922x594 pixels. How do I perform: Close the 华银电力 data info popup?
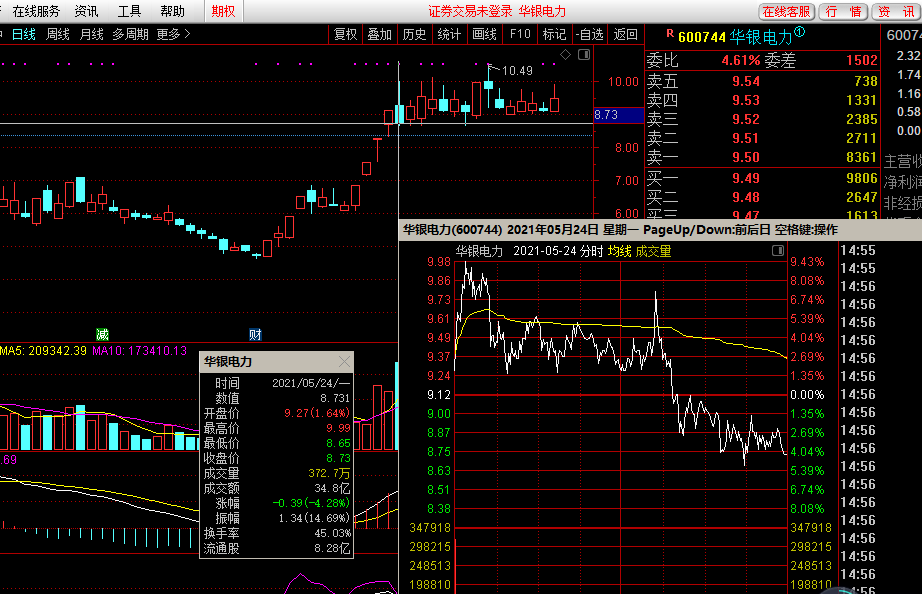coord(344,362)
